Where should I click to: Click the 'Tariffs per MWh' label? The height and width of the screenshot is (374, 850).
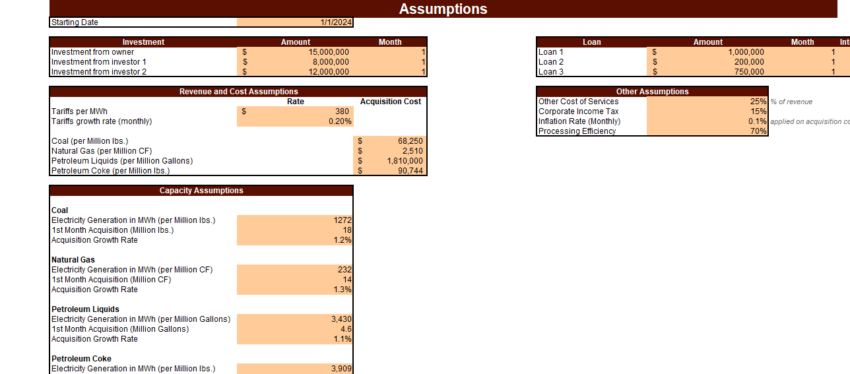(79, 111)
